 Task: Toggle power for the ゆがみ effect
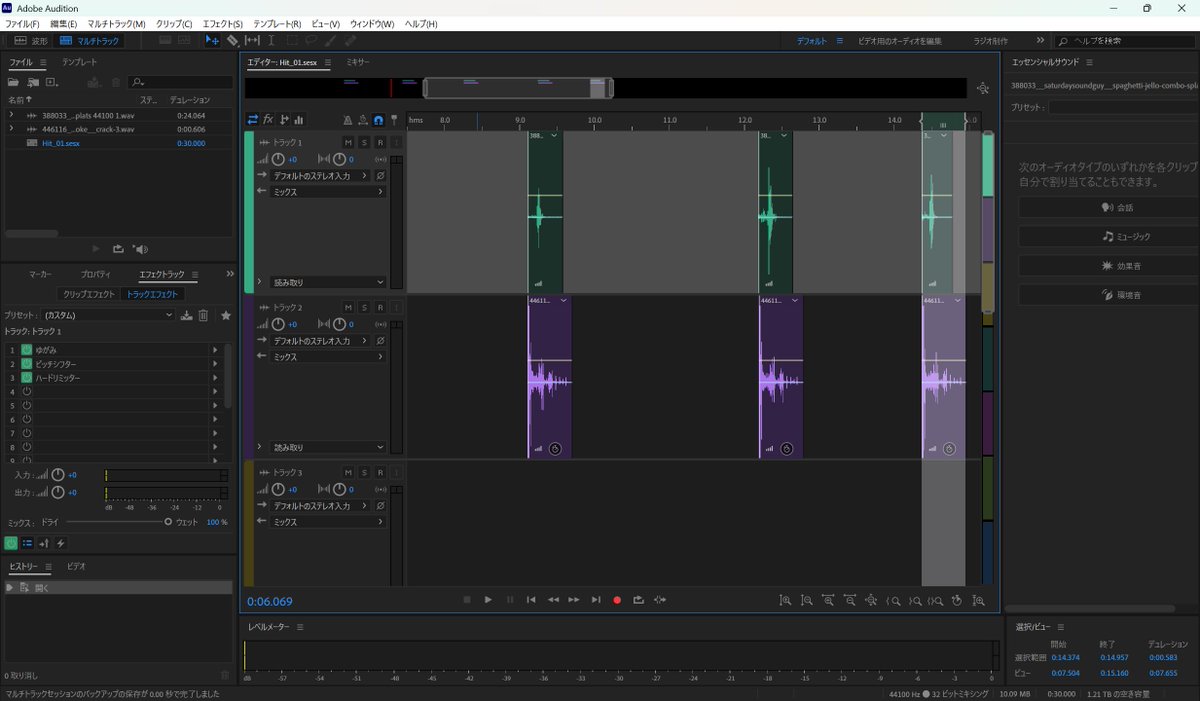click(x=27, y=350)
